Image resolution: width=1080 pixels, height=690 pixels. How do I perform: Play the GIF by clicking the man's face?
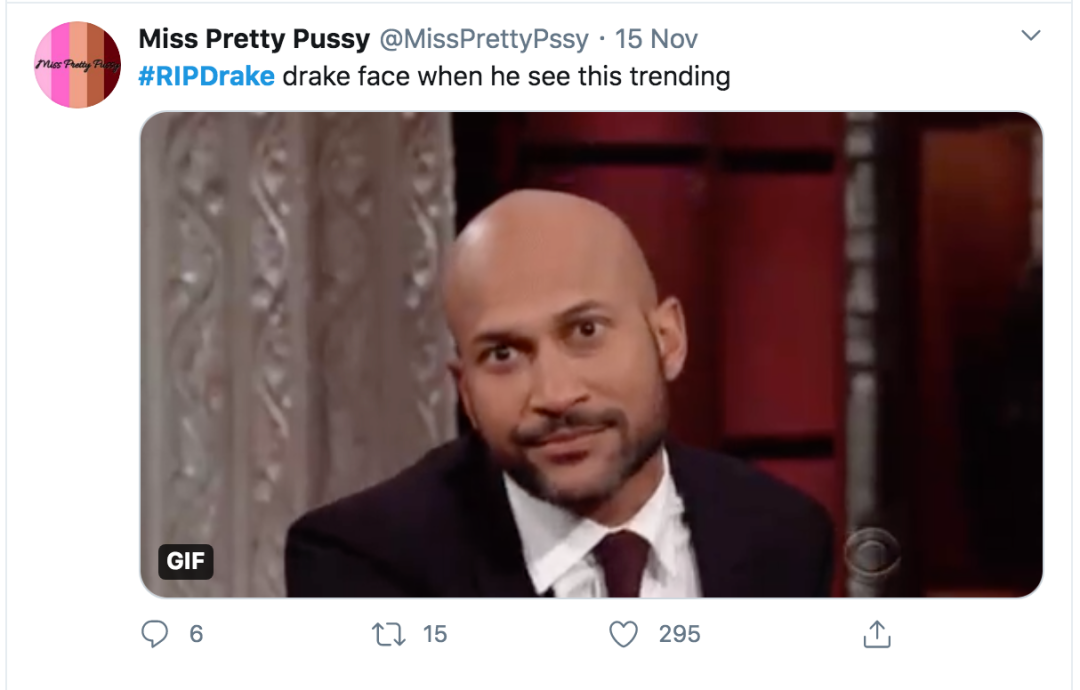tap(562, 360)
